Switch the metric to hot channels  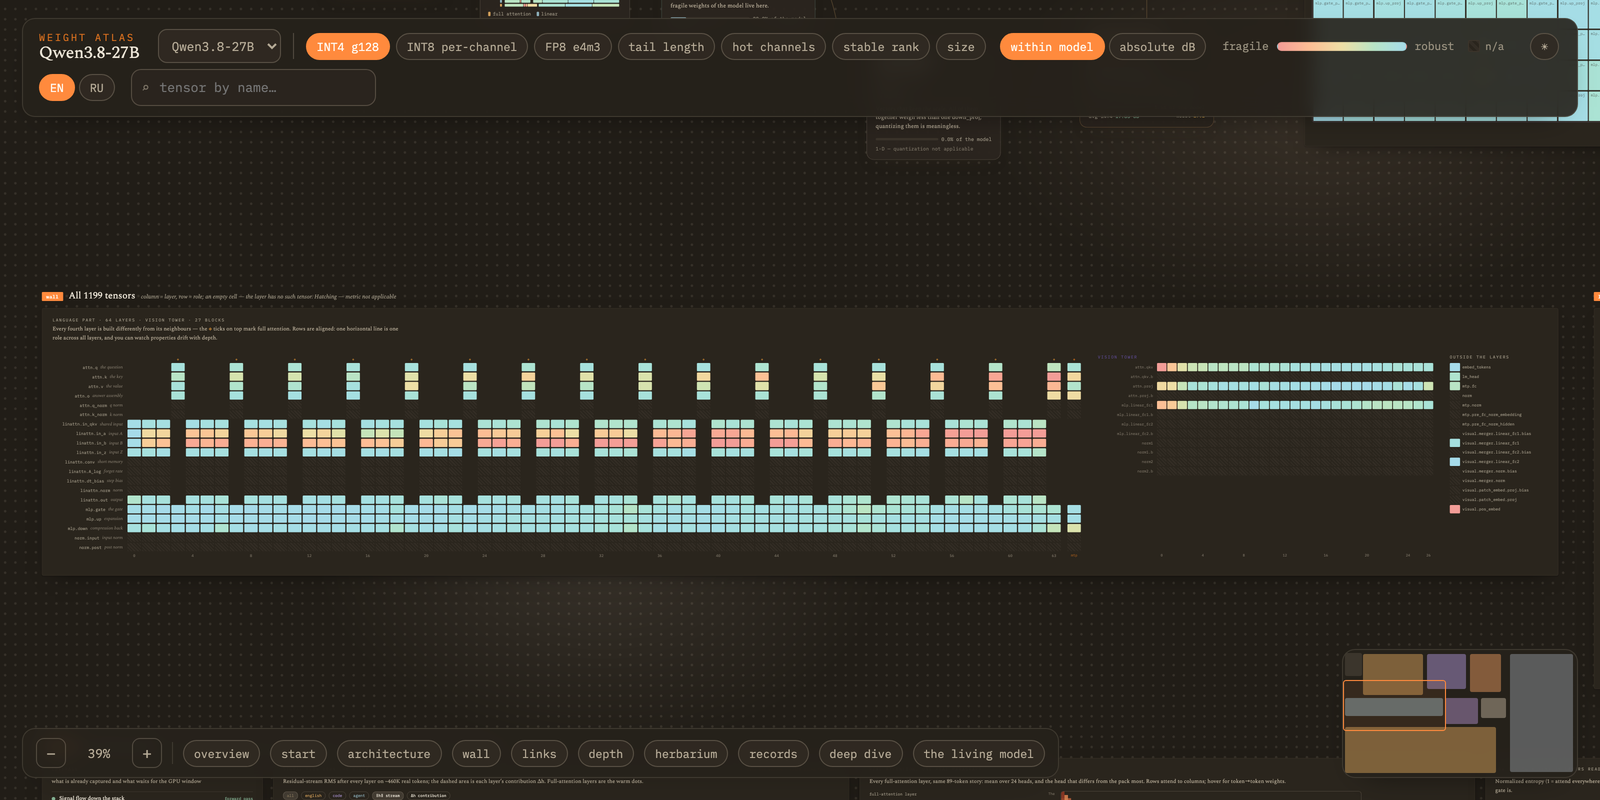[773, 47]
